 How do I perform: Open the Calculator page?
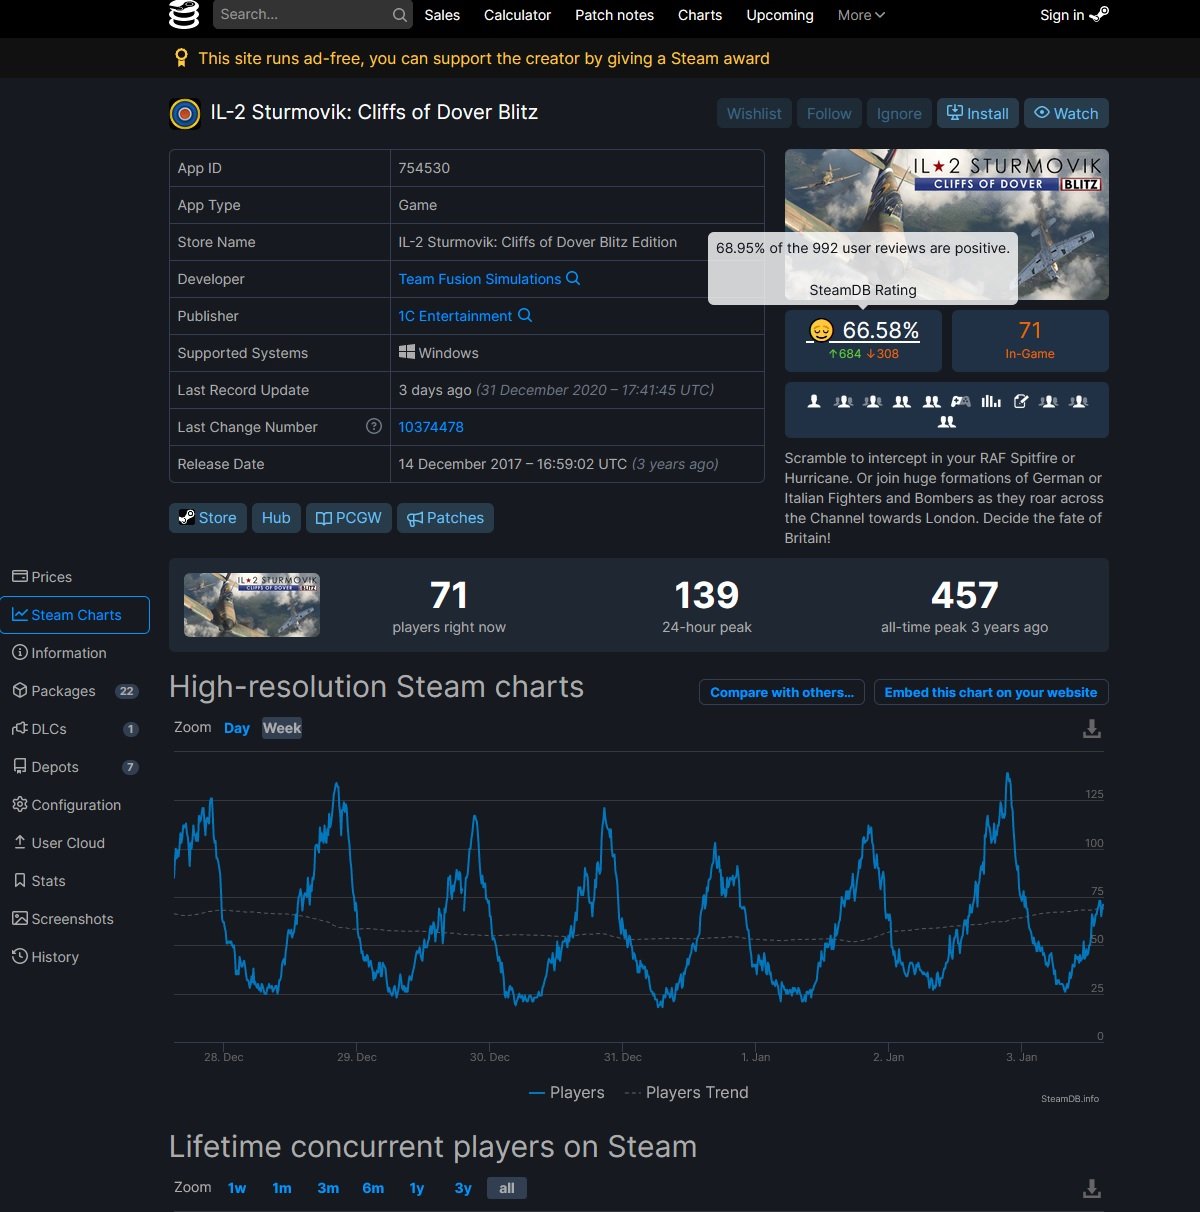point(517,15)
